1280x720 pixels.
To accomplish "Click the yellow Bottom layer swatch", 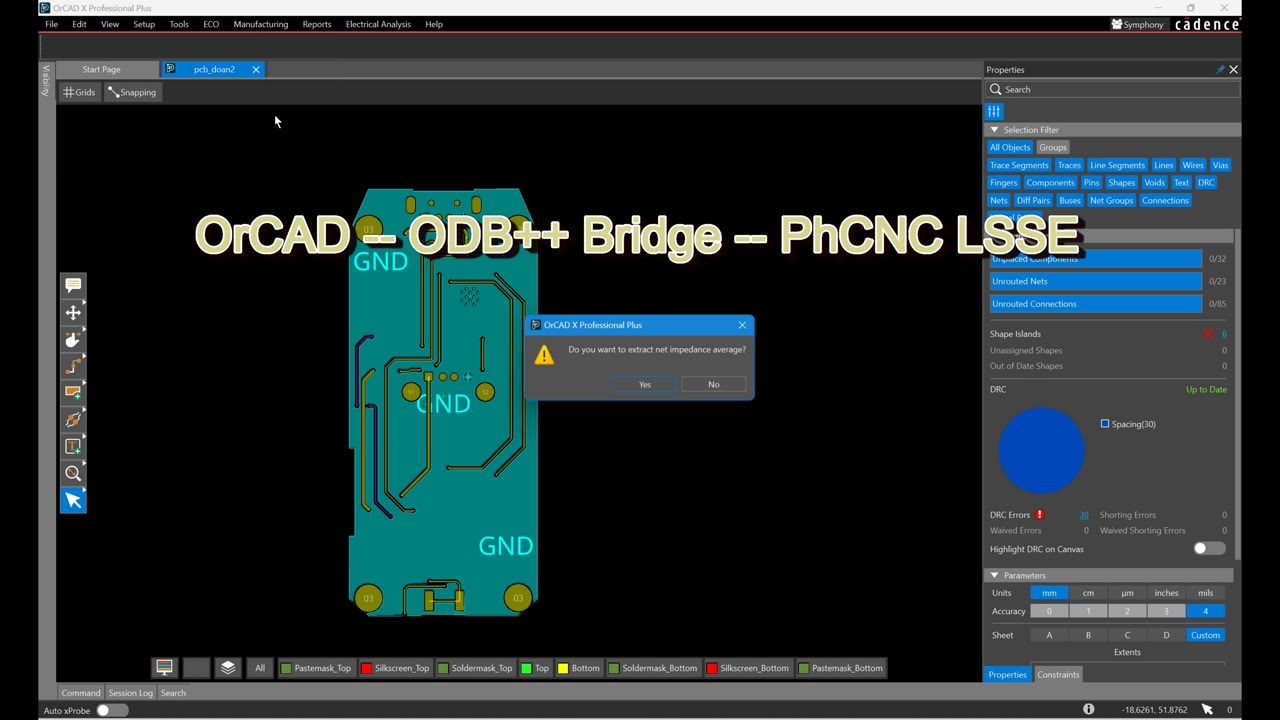I will click(563, 668).
